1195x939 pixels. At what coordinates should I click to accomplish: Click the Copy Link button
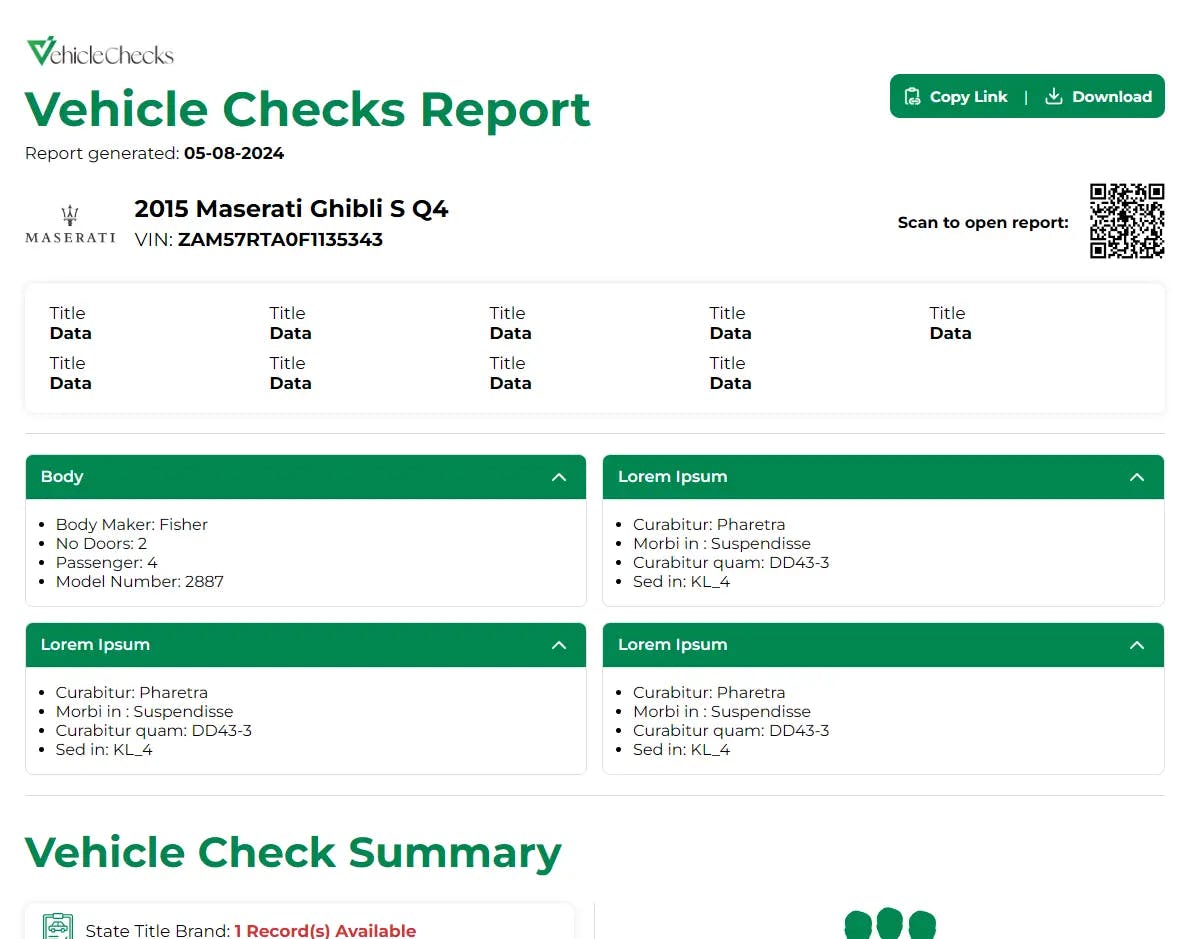(x=955, y=96)
